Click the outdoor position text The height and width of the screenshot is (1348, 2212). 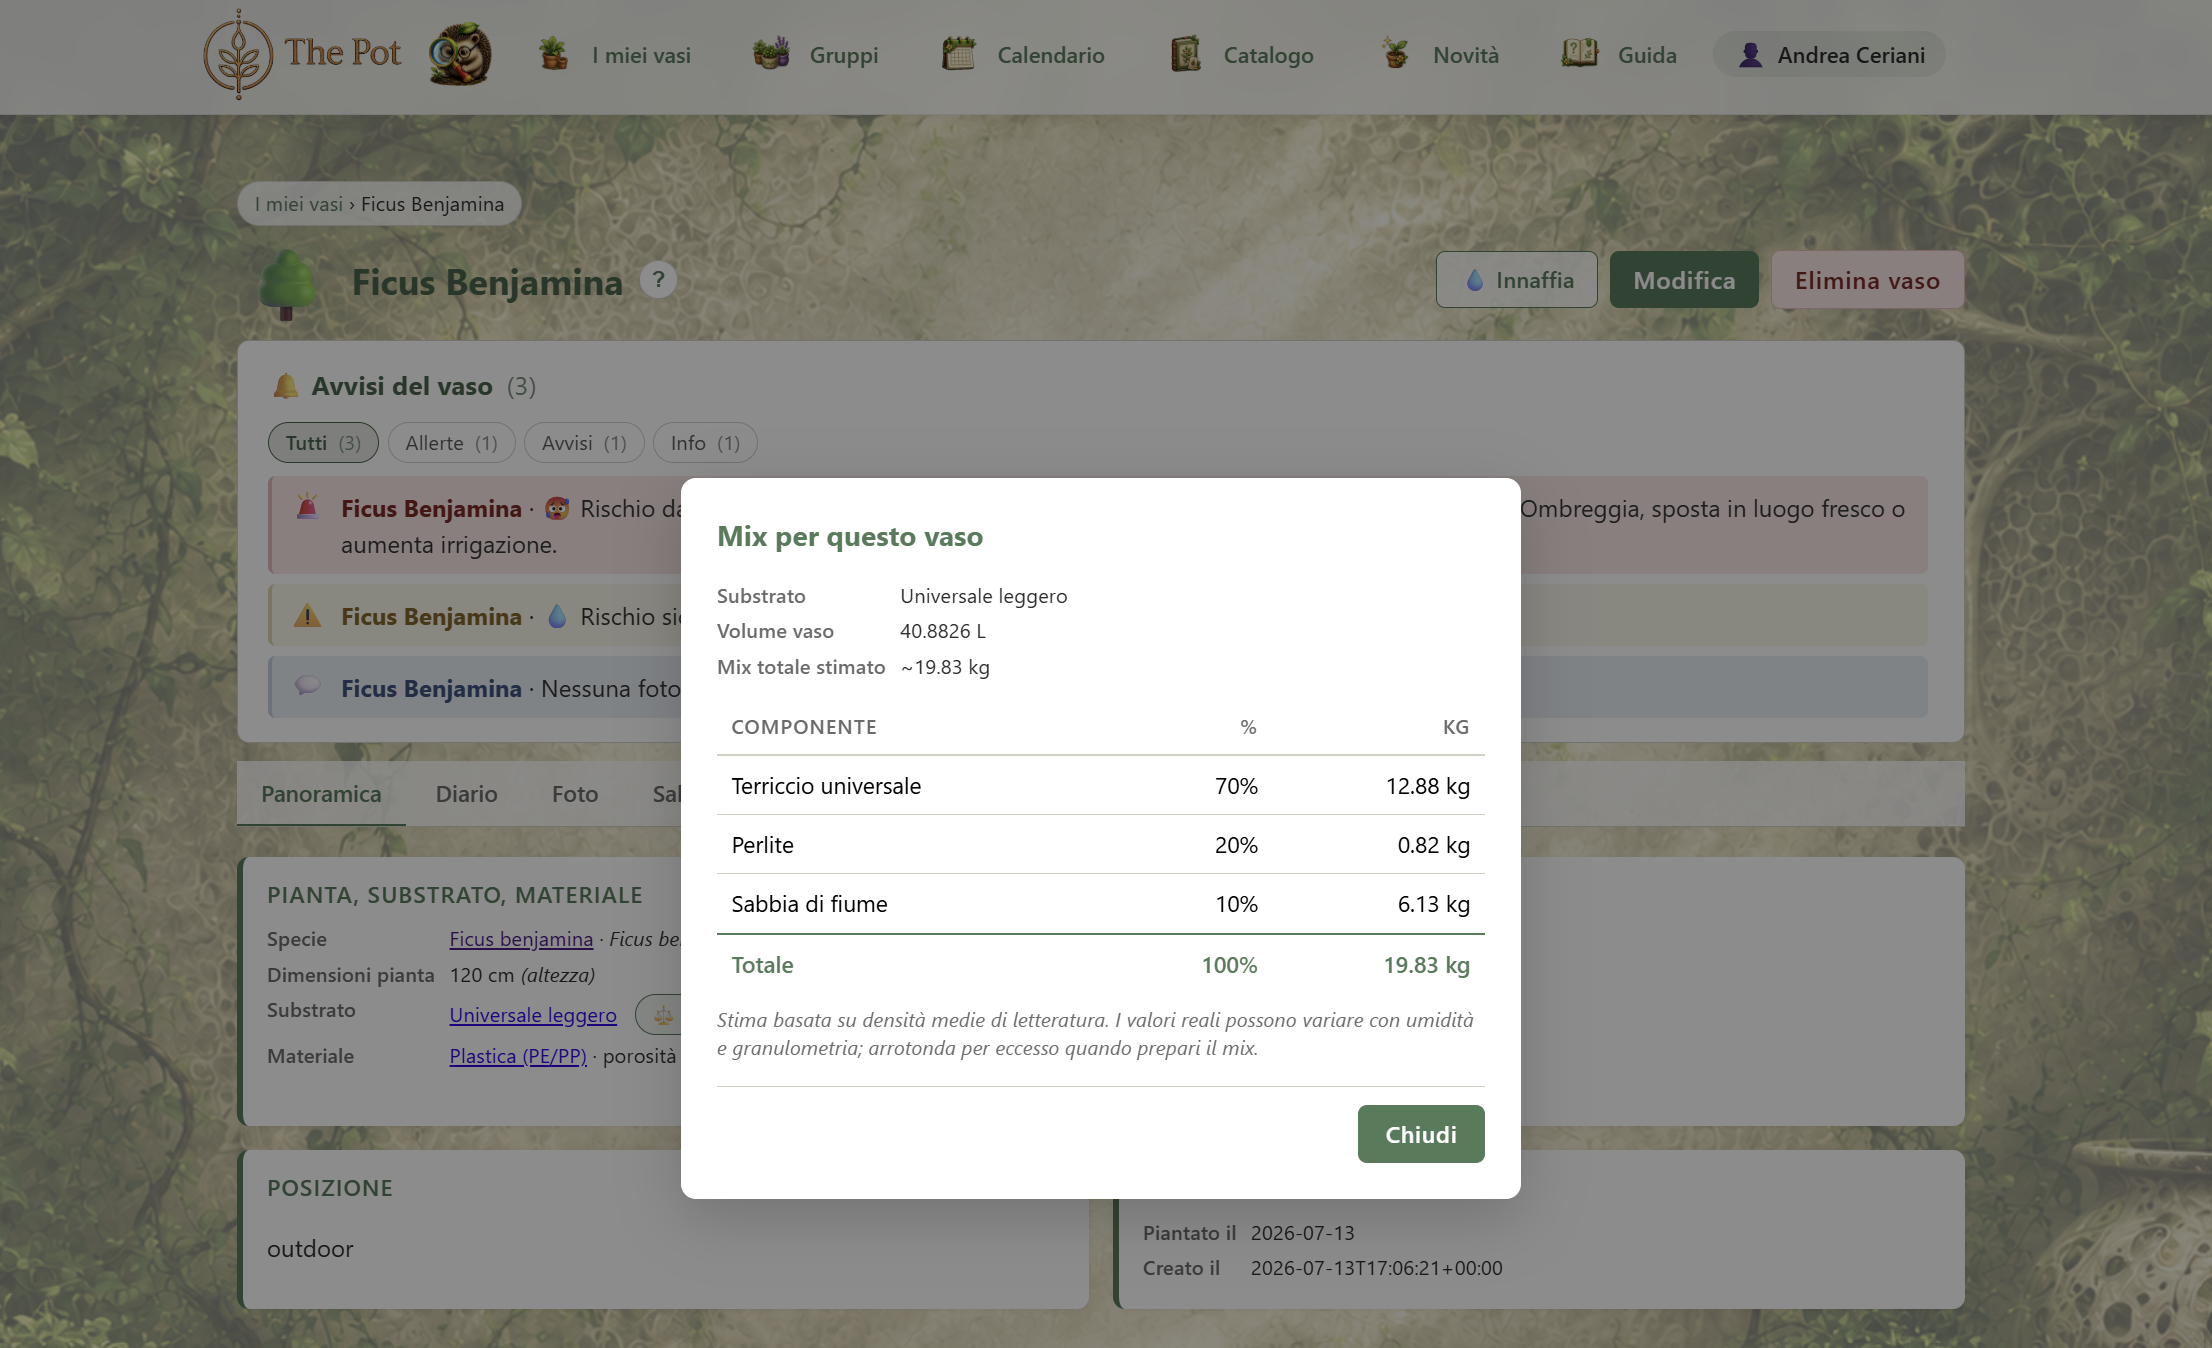(310, 1248)
